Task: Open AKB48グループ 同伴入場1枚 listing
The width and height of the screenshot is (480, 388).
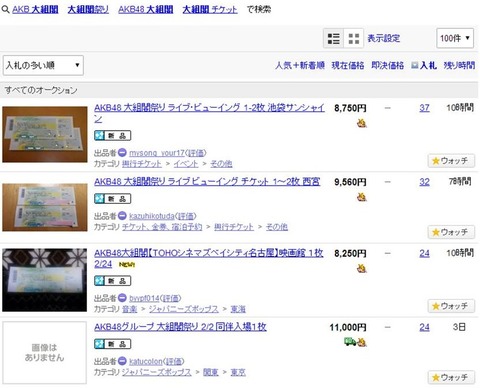Action: [180, 327]
